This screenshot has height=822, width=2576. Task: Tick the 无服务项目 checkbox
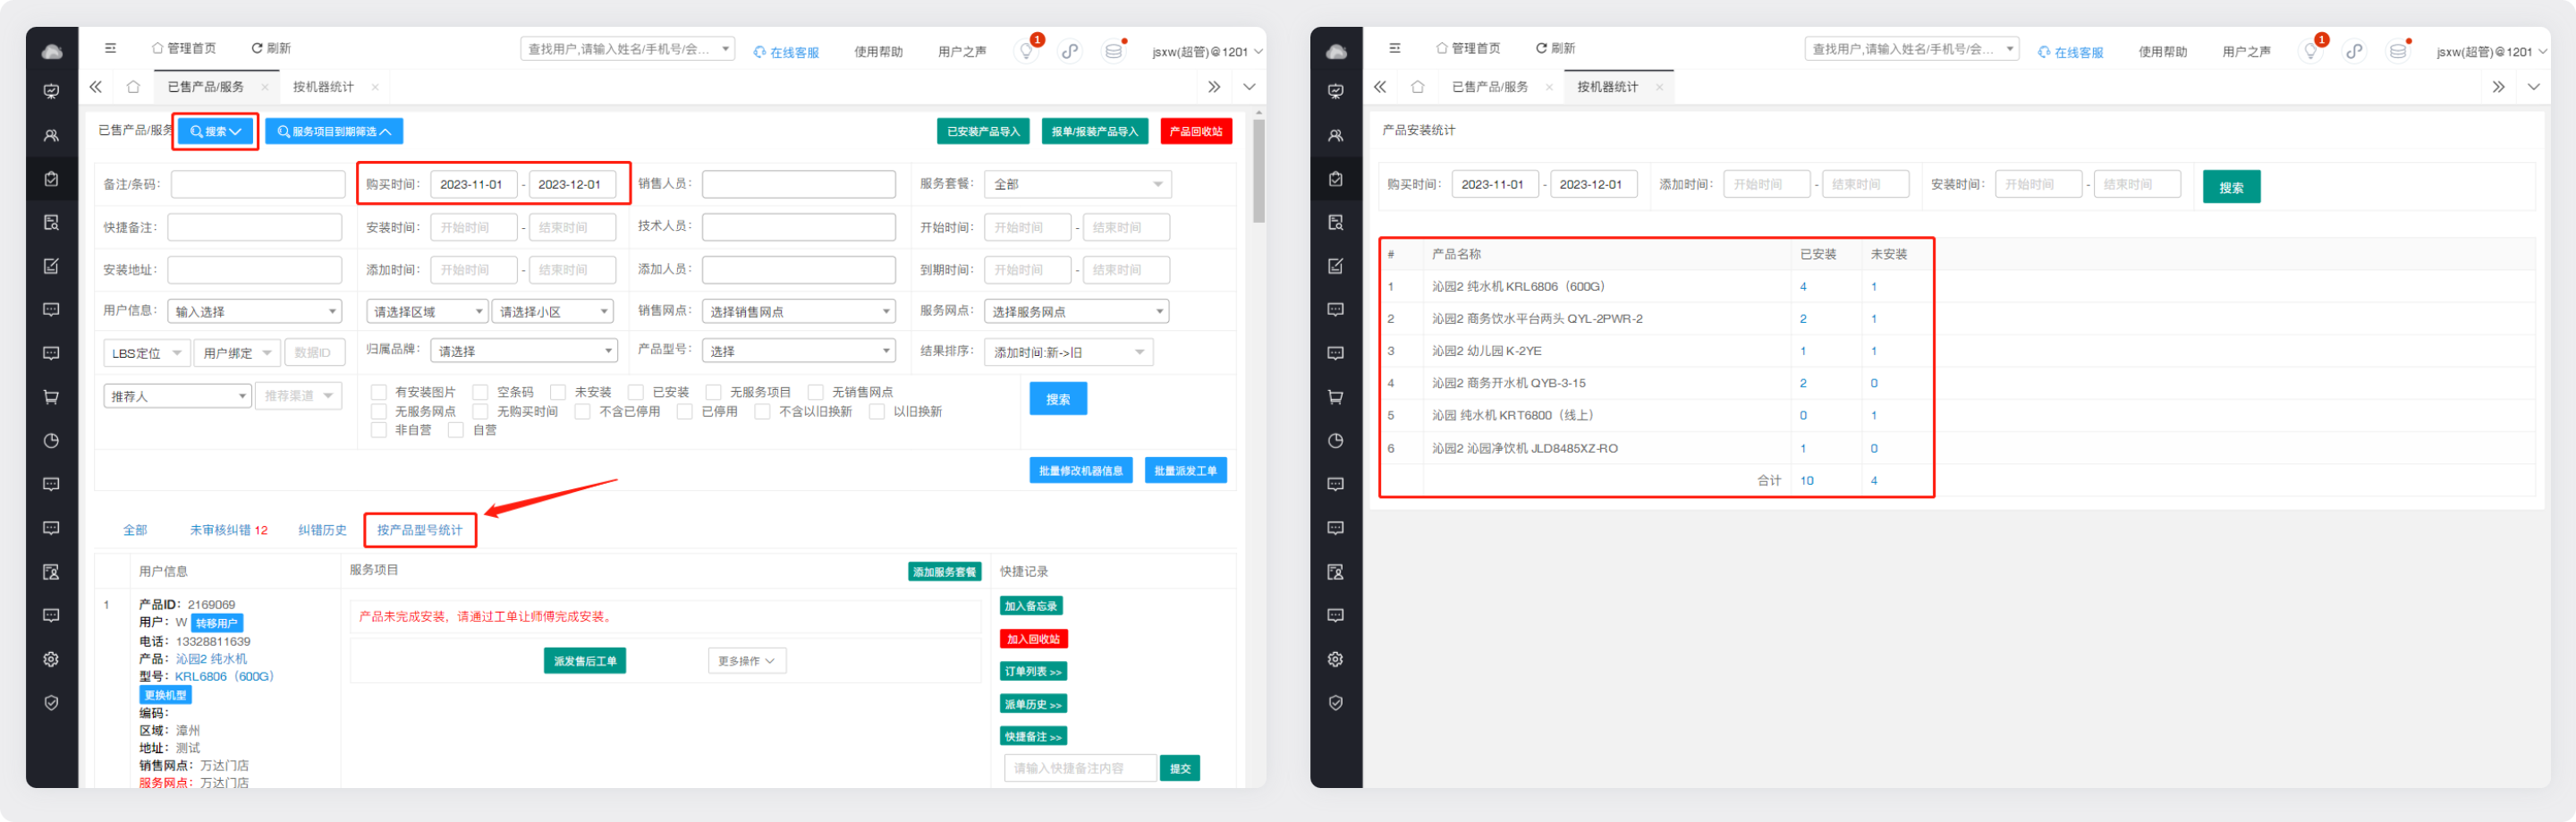714,392
